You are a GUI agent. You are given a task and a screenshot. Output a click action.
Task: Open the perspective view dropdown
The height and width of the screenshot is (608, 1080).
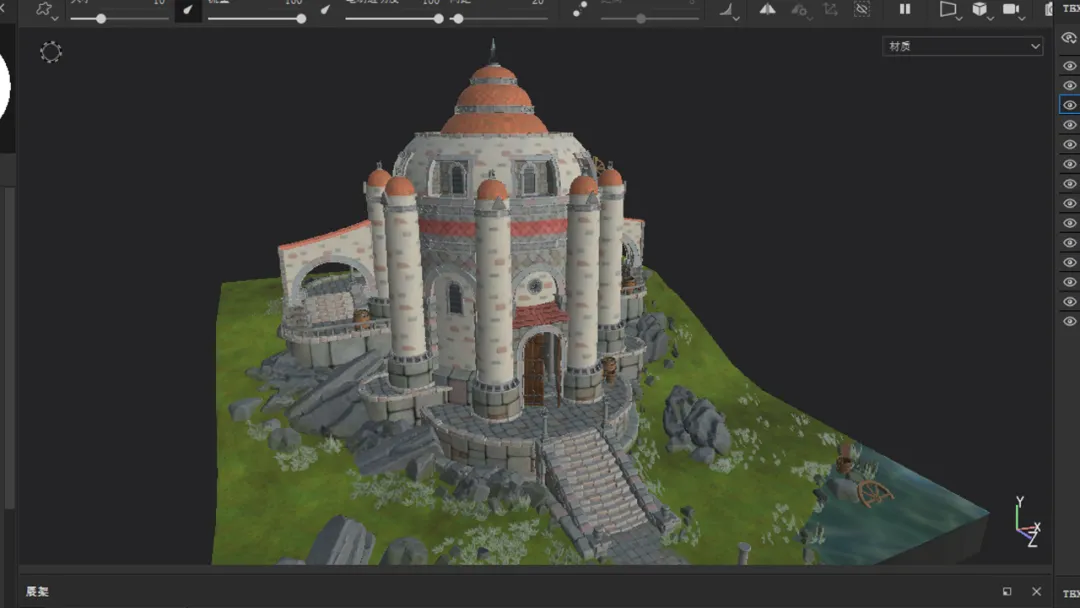point(950,10)
